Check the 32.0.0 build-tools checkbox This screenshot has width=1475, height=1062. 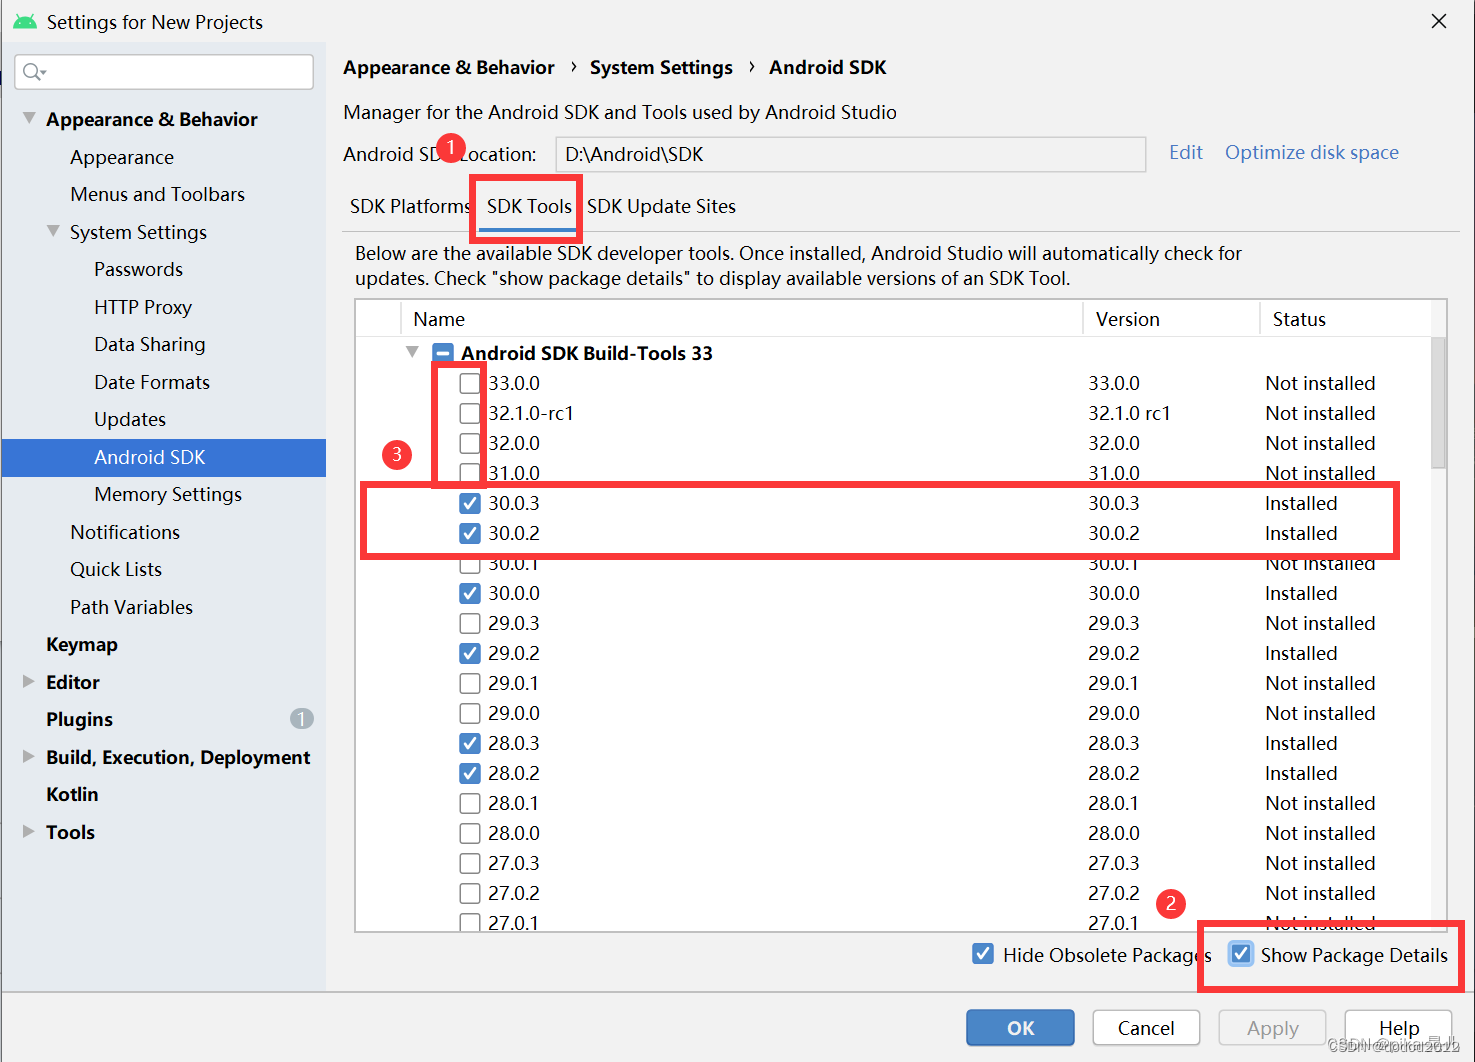[x=470, y=443]
